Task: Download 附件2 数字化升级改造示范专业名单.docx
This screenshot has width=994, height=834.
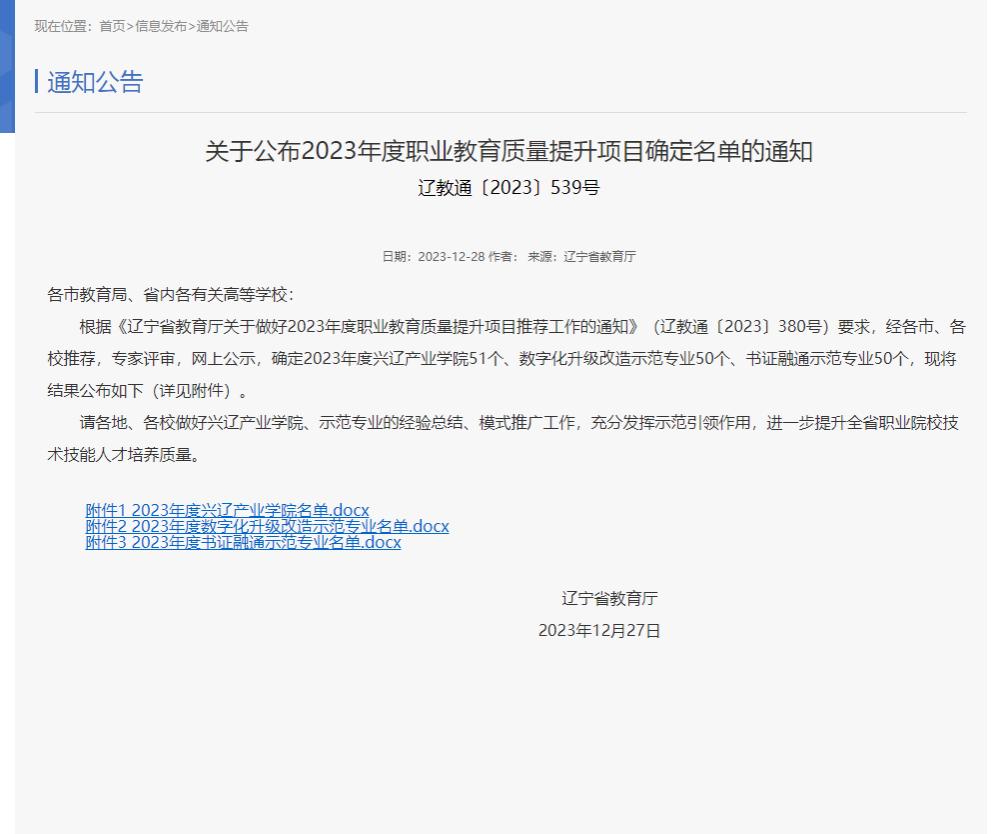Action: (267, 526)
